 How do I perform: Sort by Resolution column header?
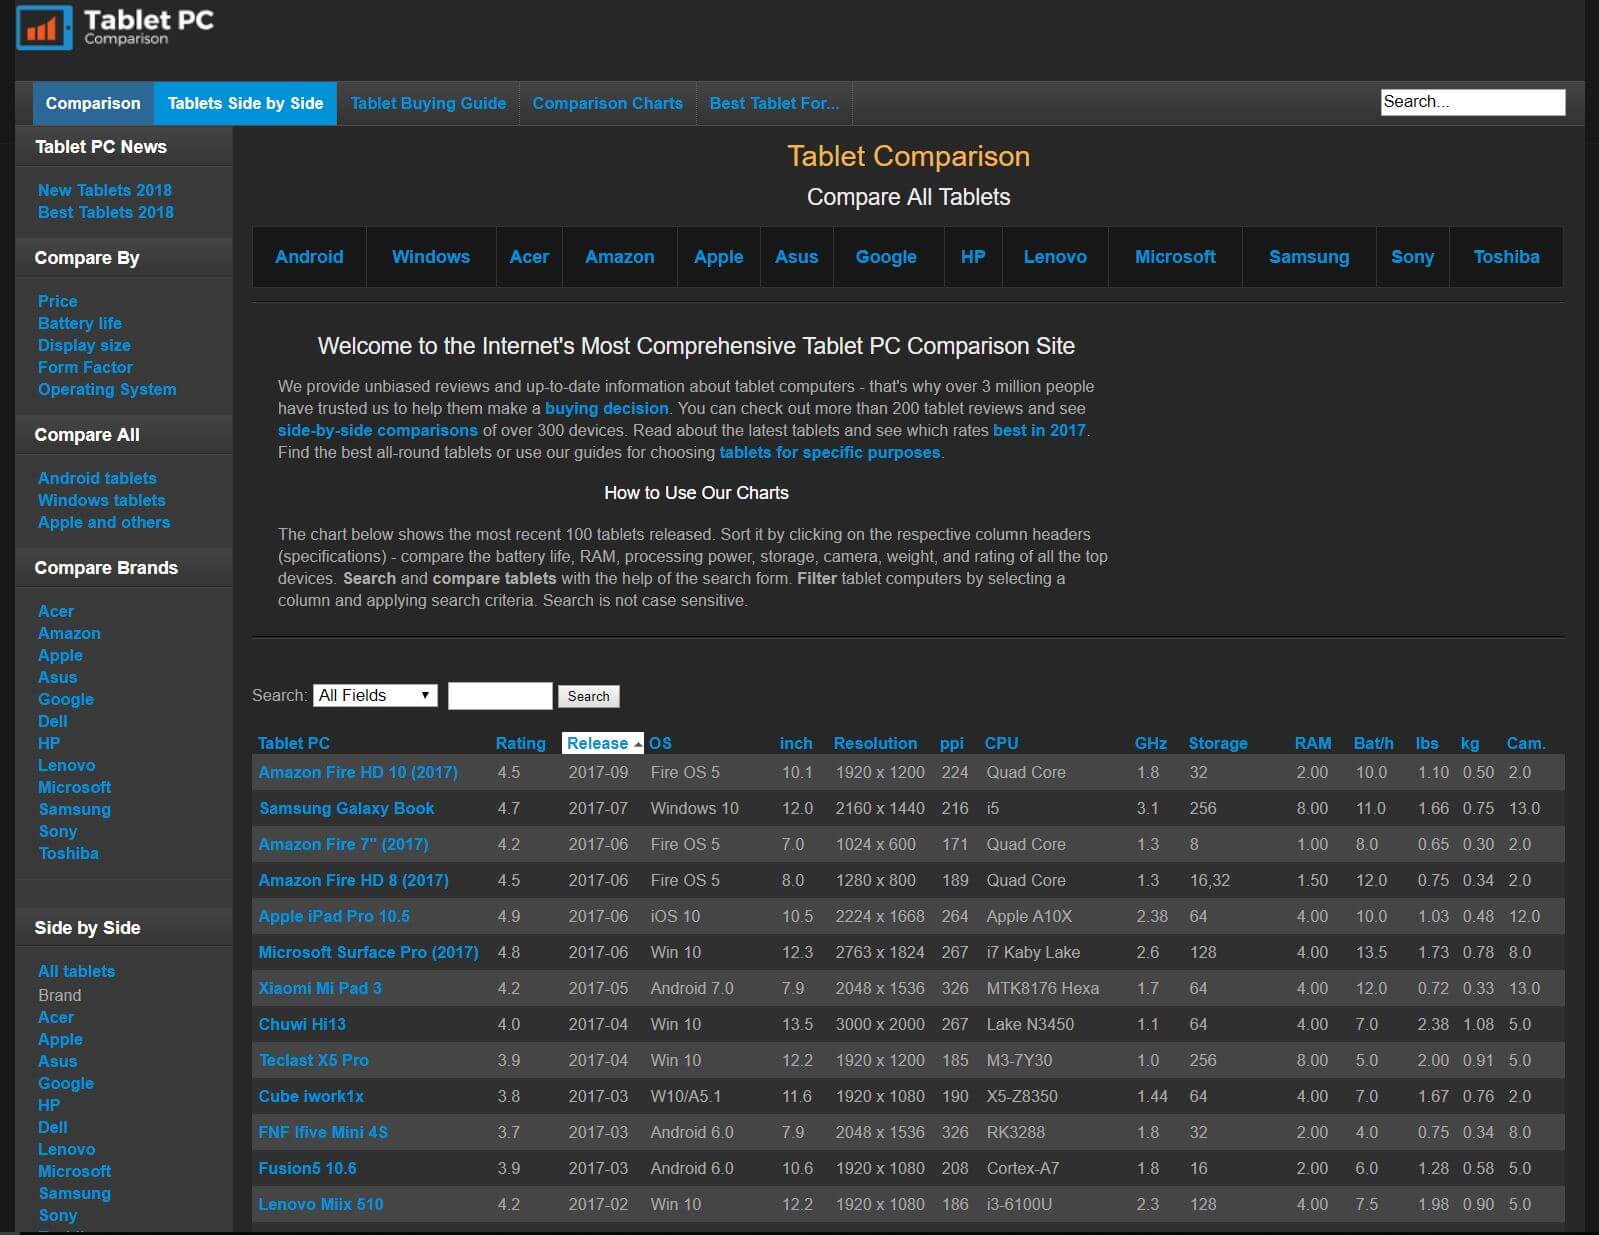[875, 743]
